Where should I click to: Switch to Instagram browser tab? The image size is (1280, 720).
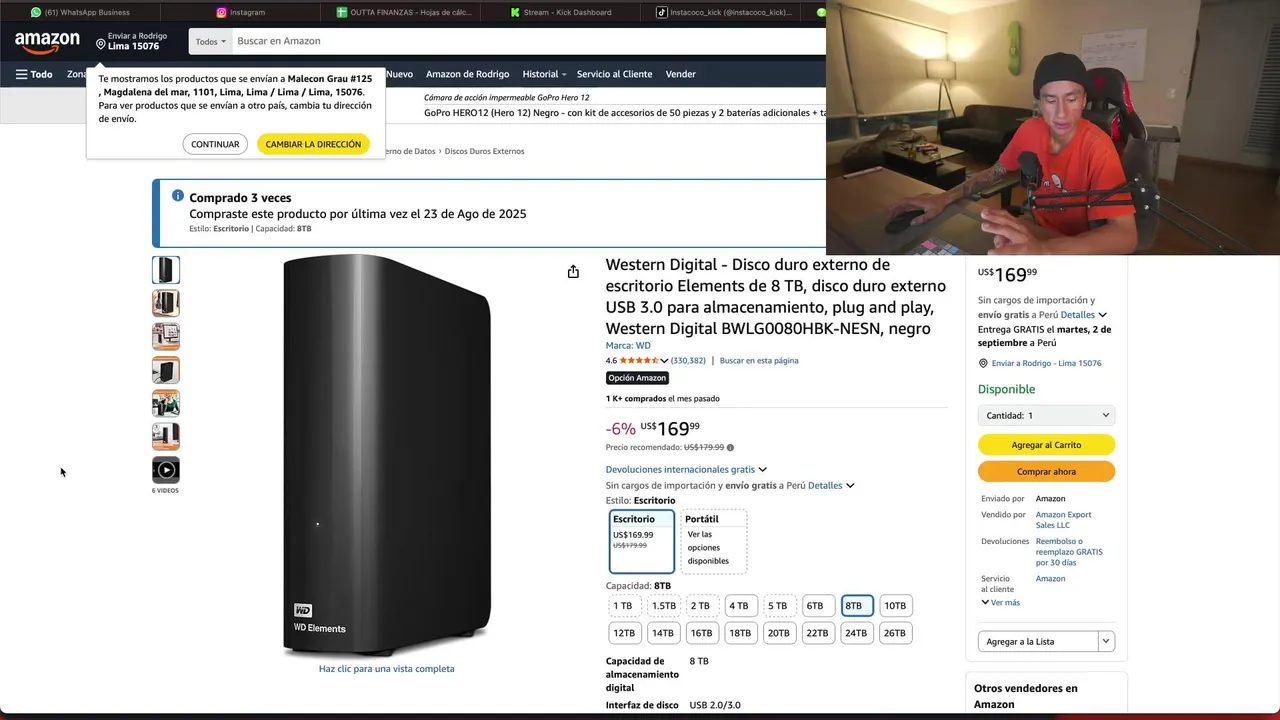(240, 12)
